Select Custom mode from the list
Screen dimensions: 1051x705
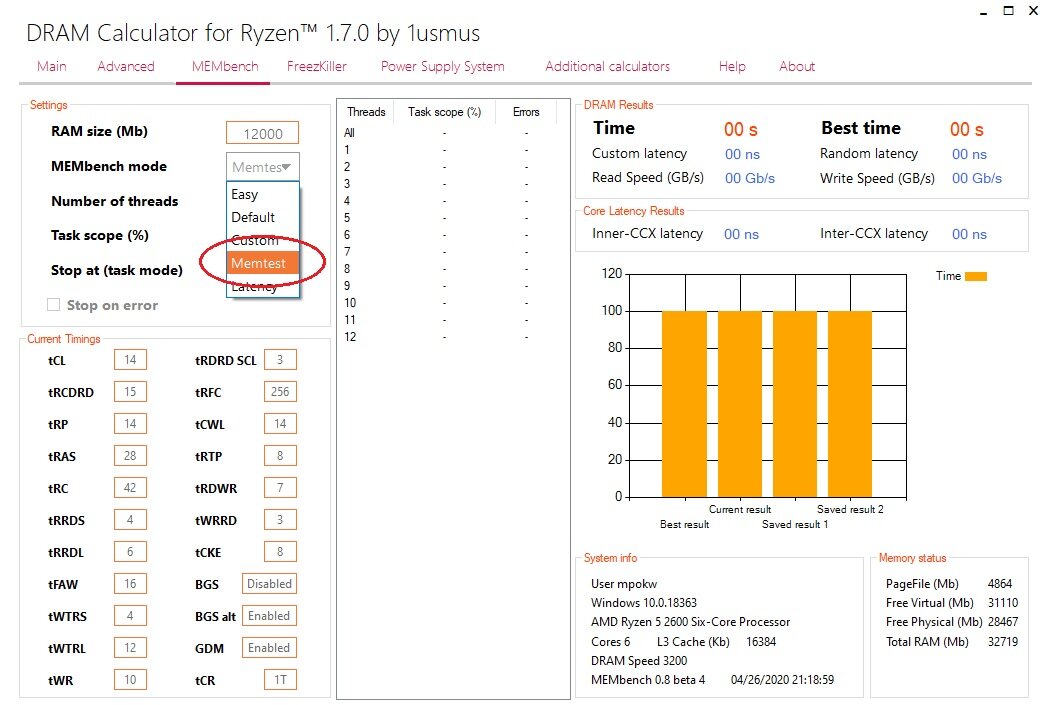[x=262, y=240]
